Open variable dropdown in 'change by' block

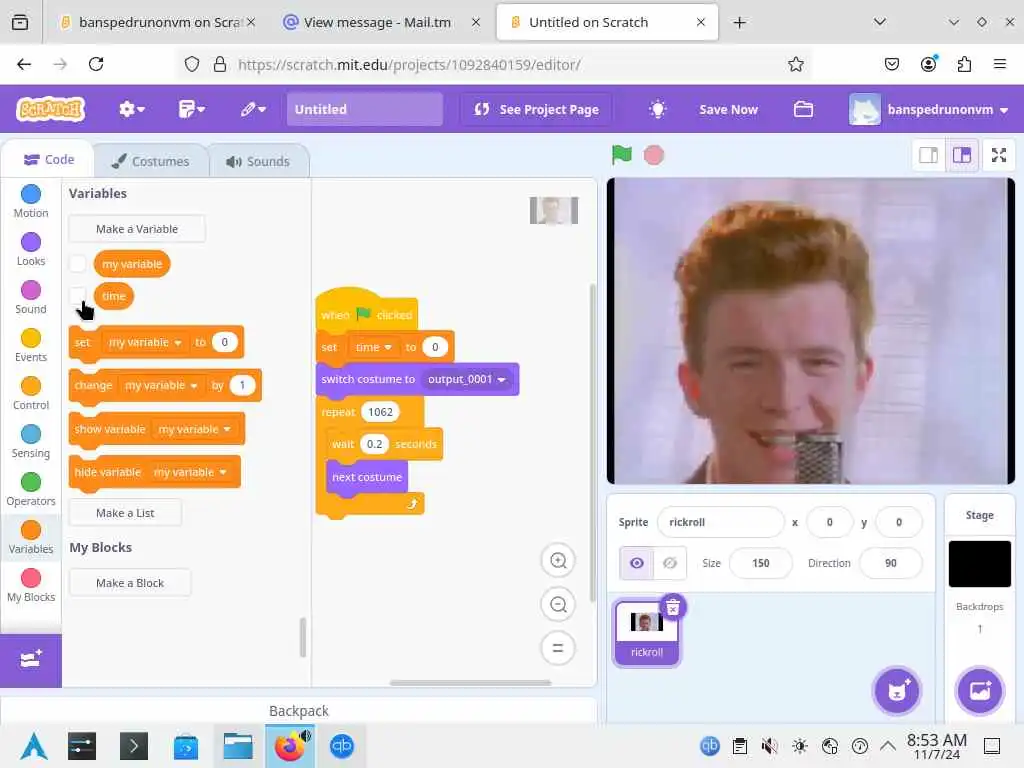(x=161, y=385)
